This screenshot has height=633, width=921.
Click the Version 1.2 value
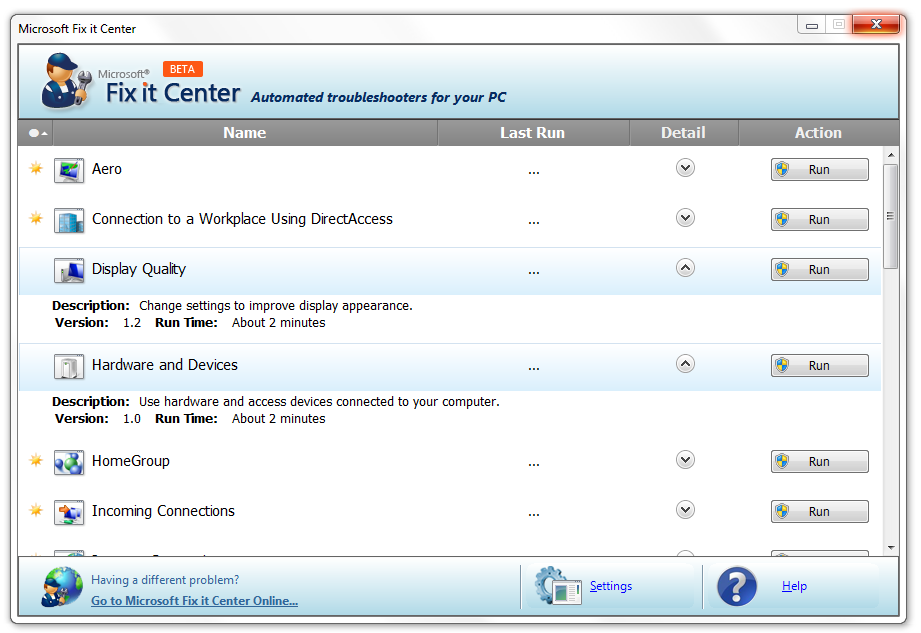coord(132,323)
